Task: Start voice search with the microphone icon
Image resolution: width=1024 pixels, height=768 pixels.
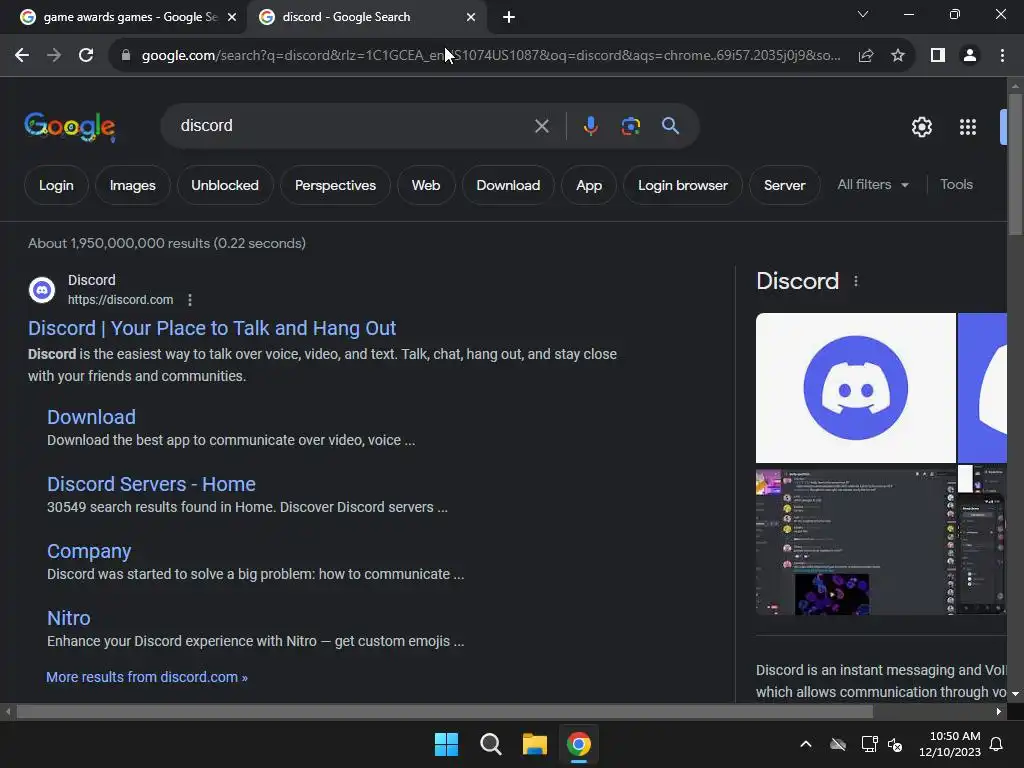Action: [x=590, y=125]
